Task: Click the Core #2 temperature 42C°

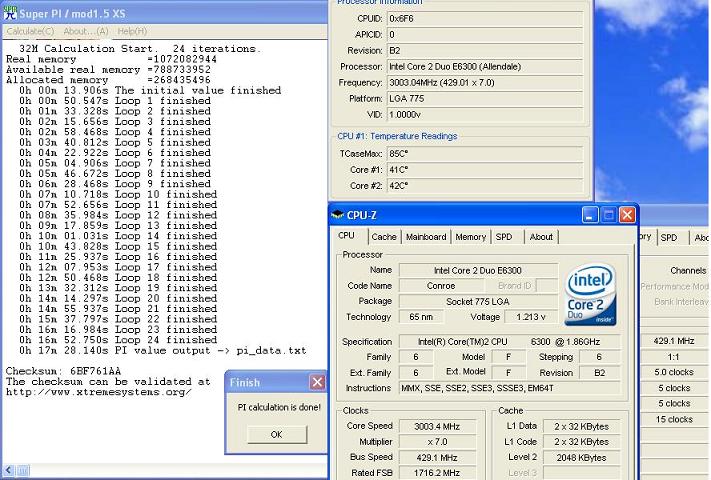Action: coord(485,186)
